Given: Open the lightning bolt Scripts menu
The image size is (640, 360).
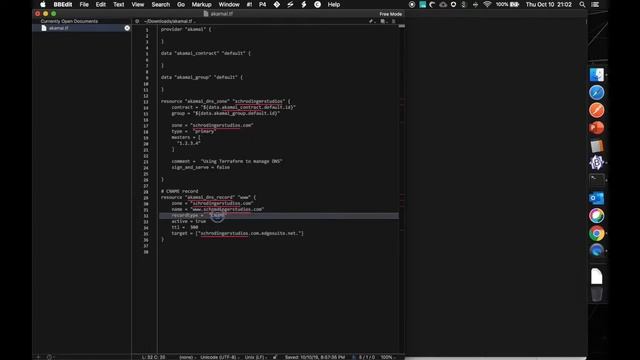Looking at the screenshot, I should click(x=304, y=4).
